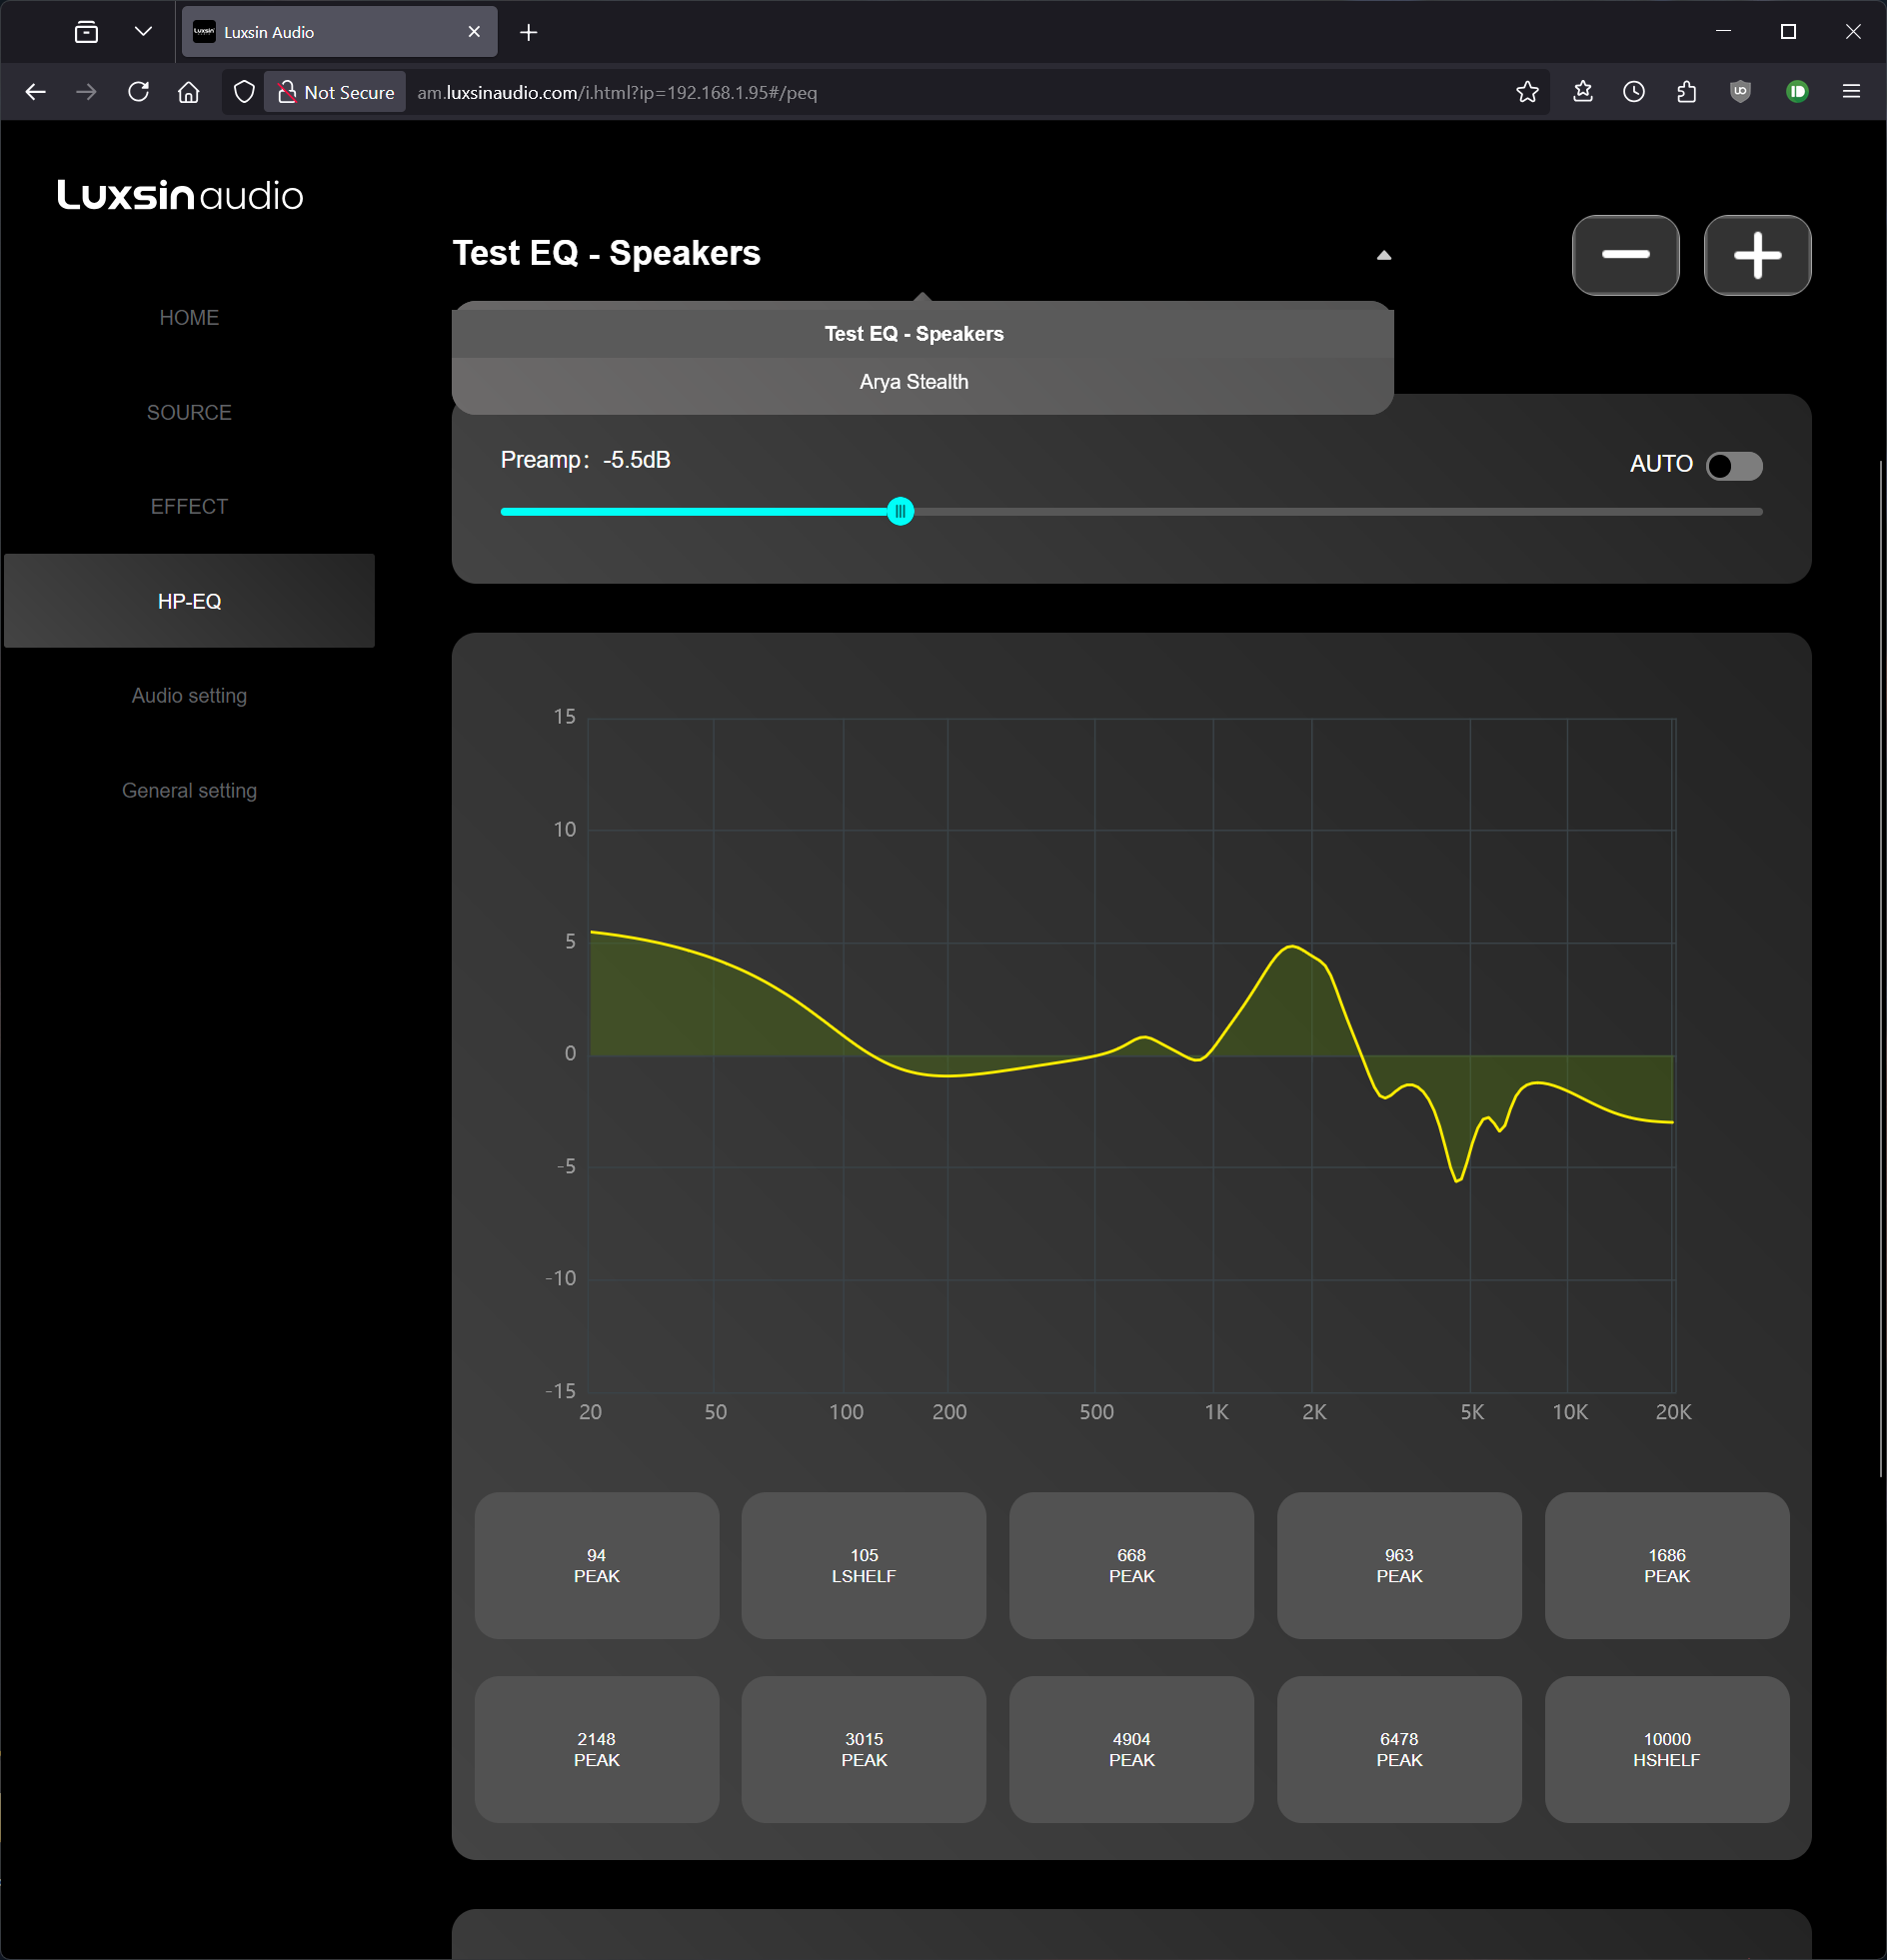Select the 668 PEAK filter band
This screenshot has width=1887, height=1960.
tap(1131, 1565)
